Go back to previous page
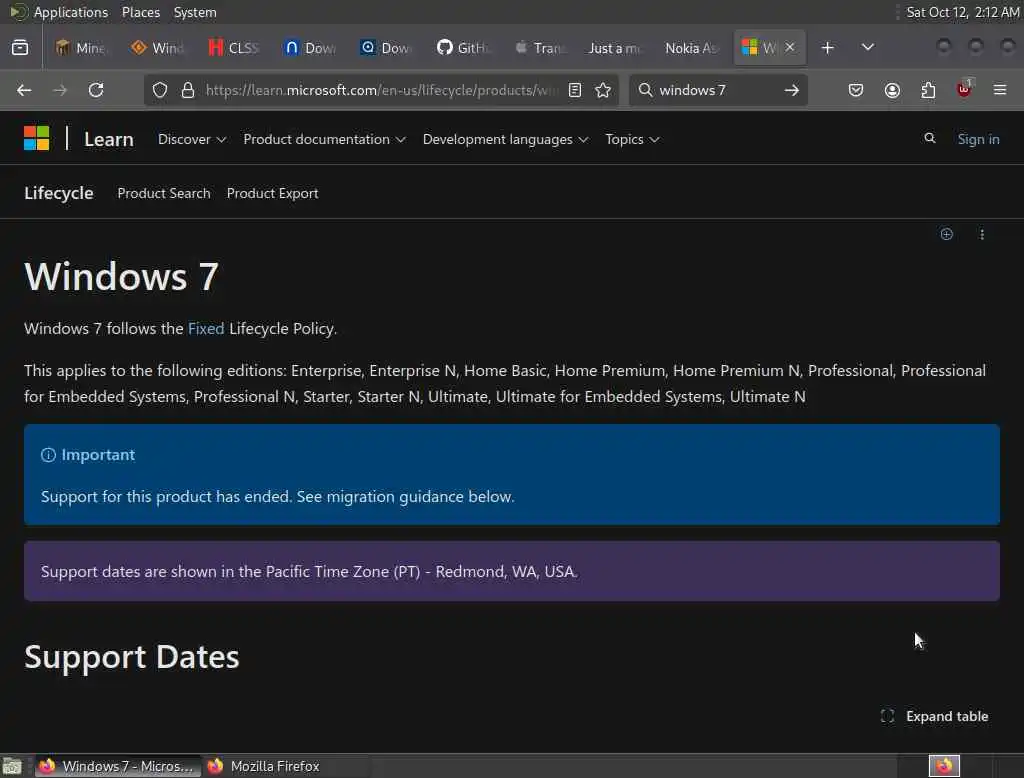 tap(24, 90)
